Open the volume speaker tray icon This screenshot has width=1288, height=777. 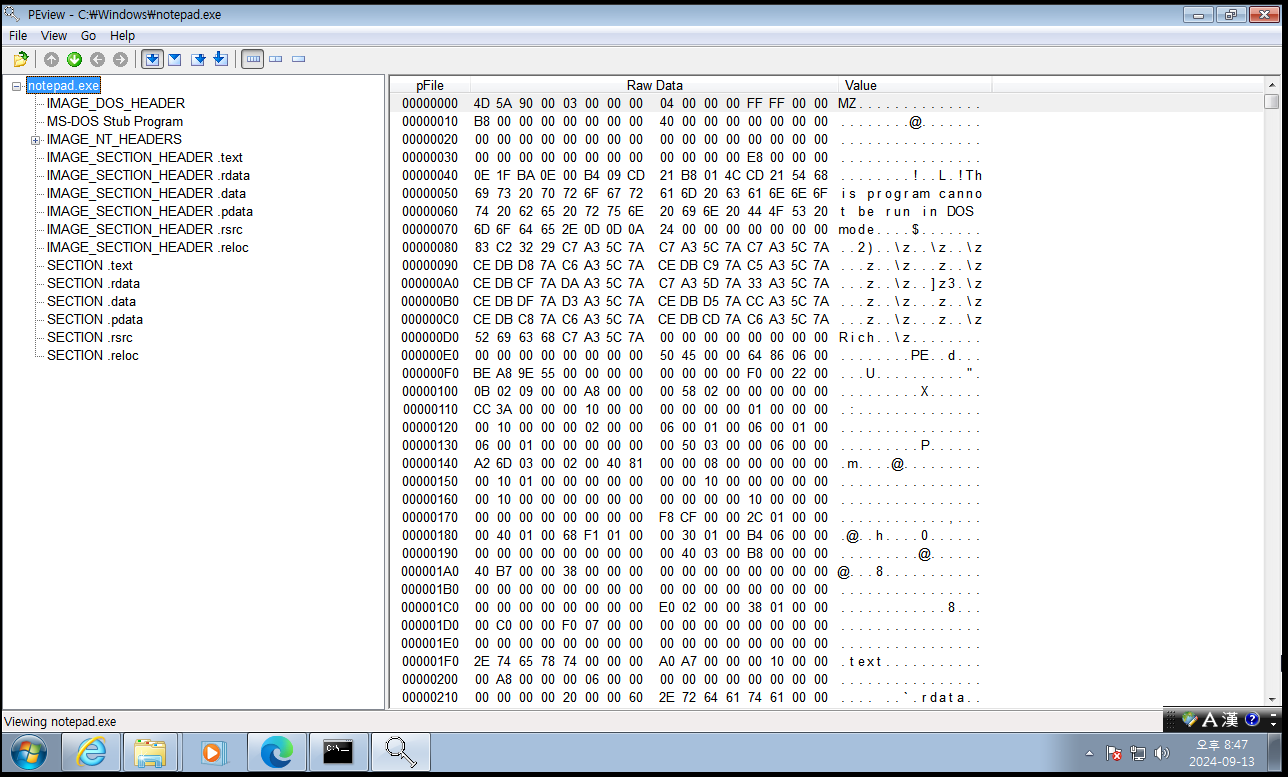pos(1161,753)
